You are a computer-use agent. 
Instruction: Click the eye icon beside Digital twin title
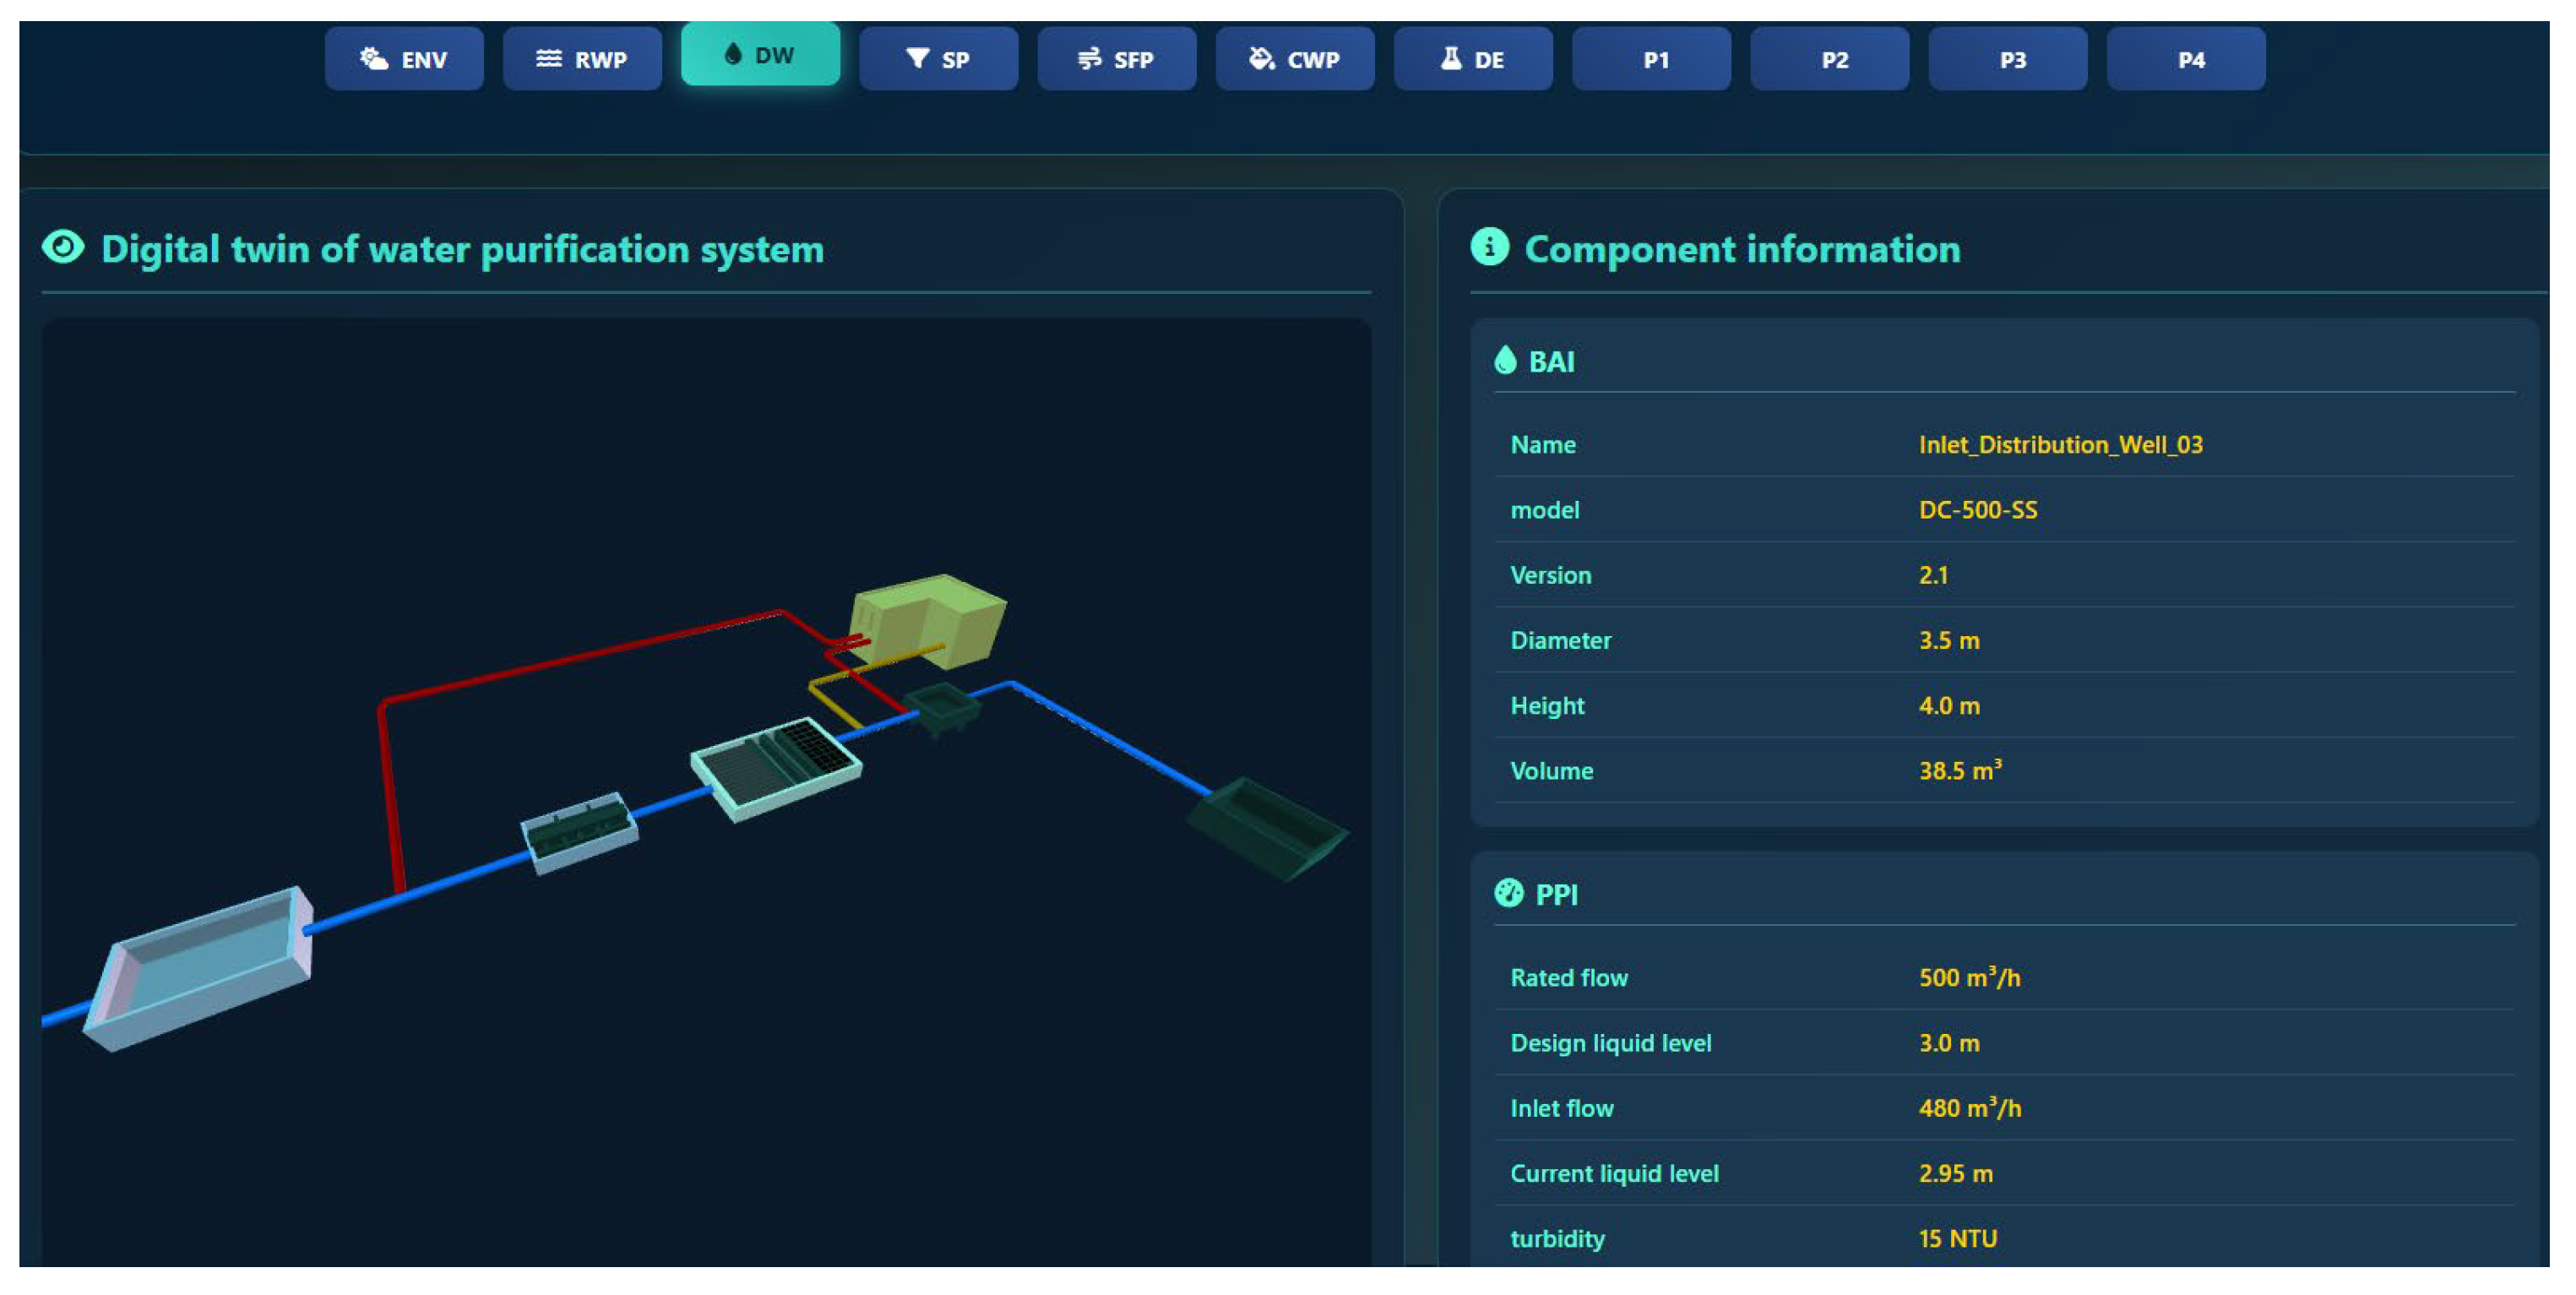[63, 247]
